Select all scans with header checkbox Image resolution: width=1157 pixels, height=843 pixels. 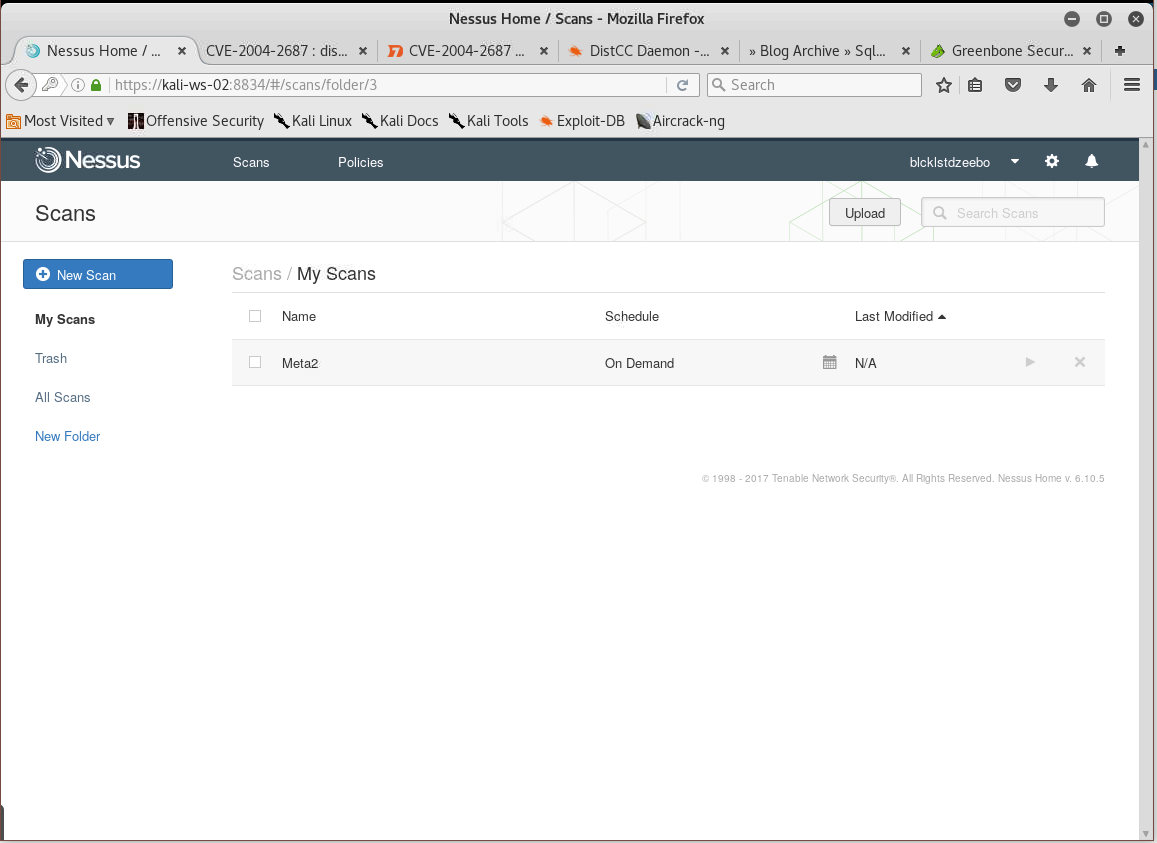point(255,316)
